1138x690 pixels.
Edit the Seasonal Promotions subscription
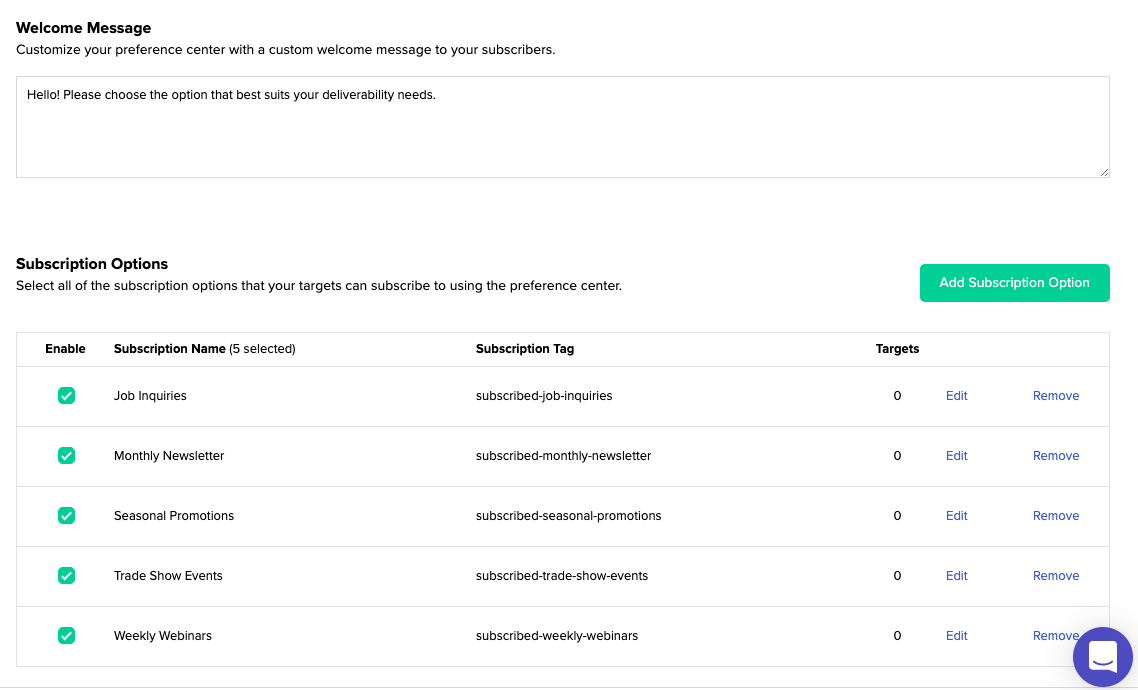tap(957, 516)
